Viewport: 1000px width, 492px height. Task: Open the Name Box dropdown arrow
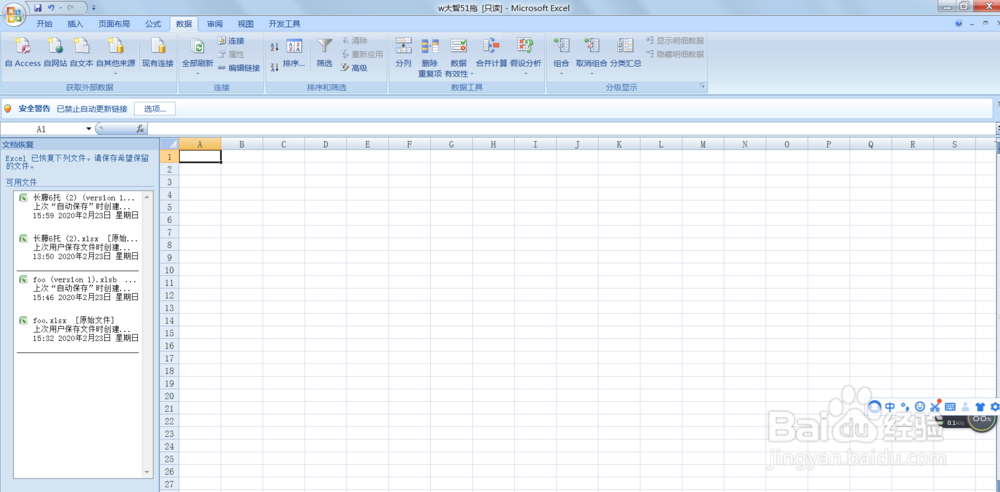pos(89,129)
